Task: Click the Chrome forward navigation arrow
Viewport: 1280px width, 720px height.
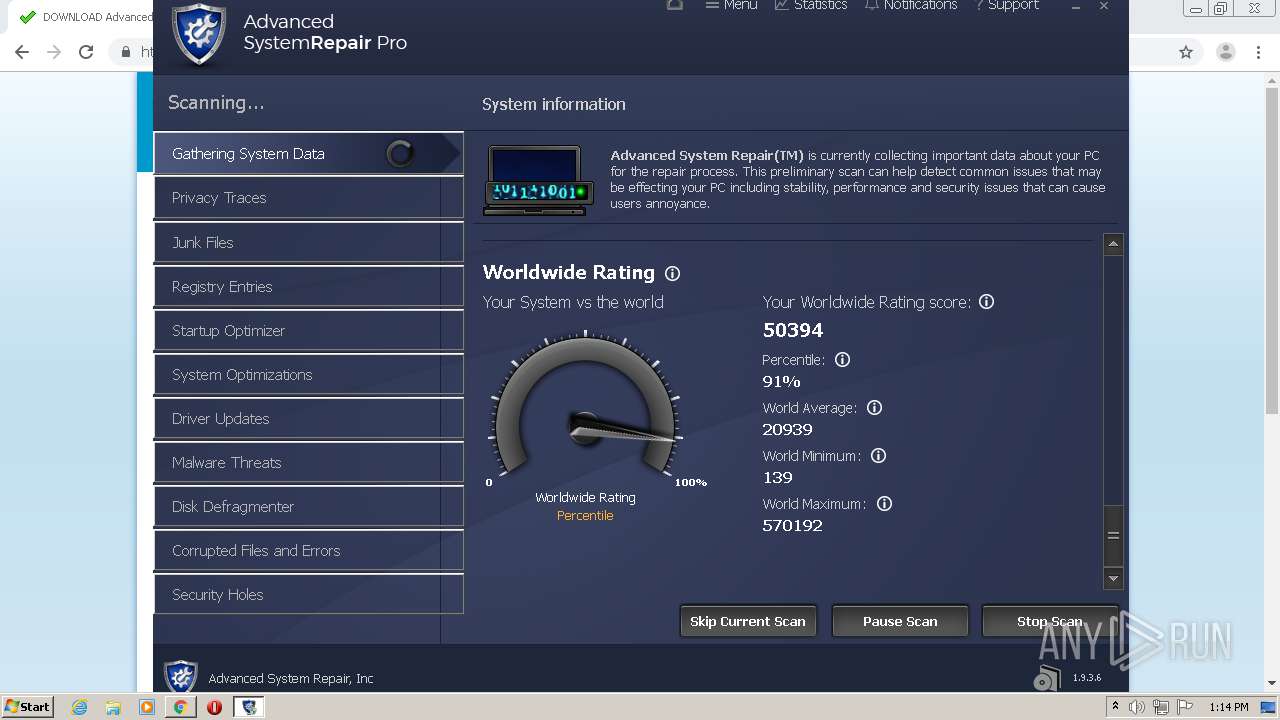Action: tap(54, 52)
